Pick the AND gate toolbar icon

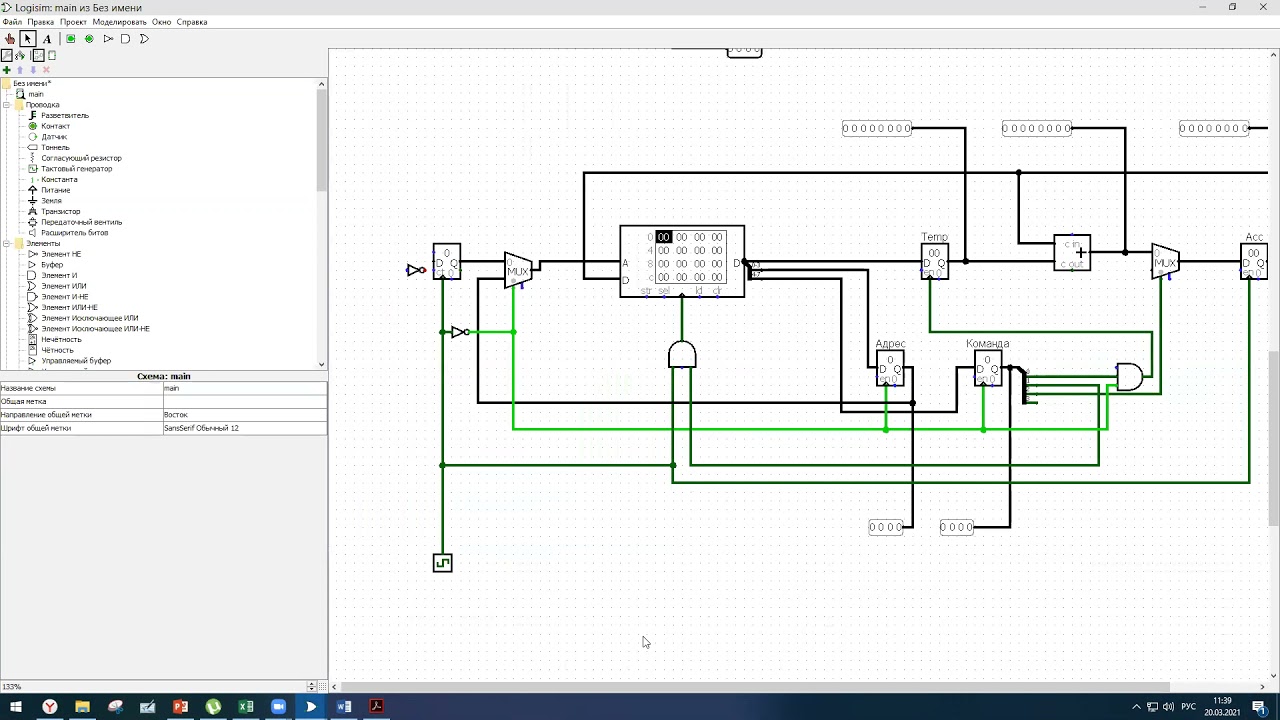click(125, 39)
